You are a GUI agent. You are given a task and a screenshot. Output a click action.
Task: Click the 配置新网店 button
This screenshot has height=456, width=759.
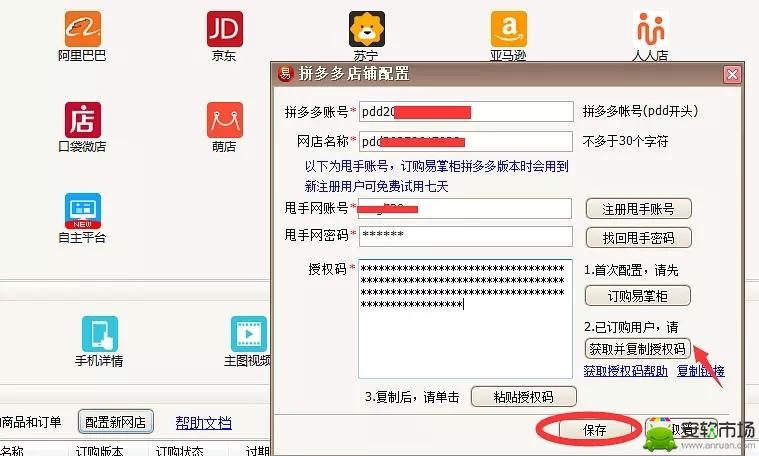pyautogui.click(x=116, y=422)
